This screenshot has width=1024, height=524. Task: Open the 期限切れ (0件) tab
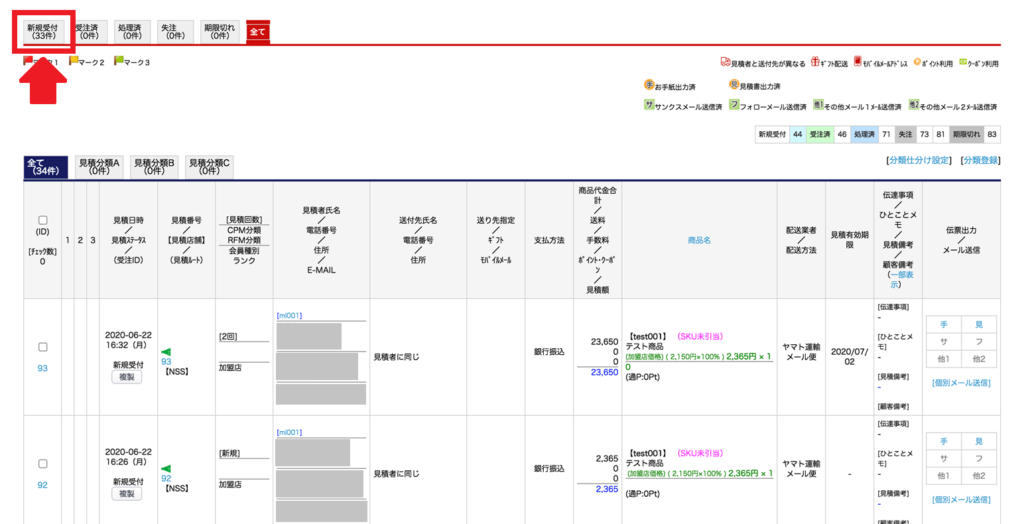pos(220,31)
